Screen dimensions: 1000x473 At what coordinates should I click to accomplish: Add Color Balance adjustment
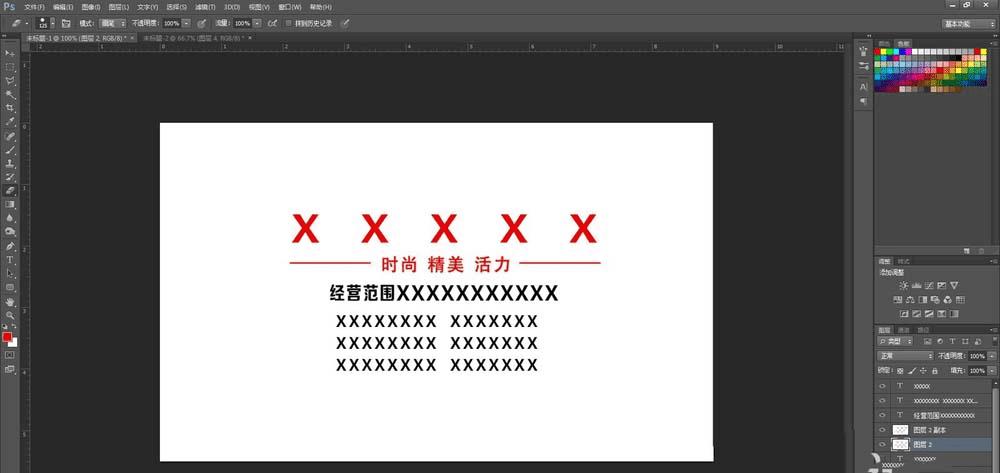[910, 300]
